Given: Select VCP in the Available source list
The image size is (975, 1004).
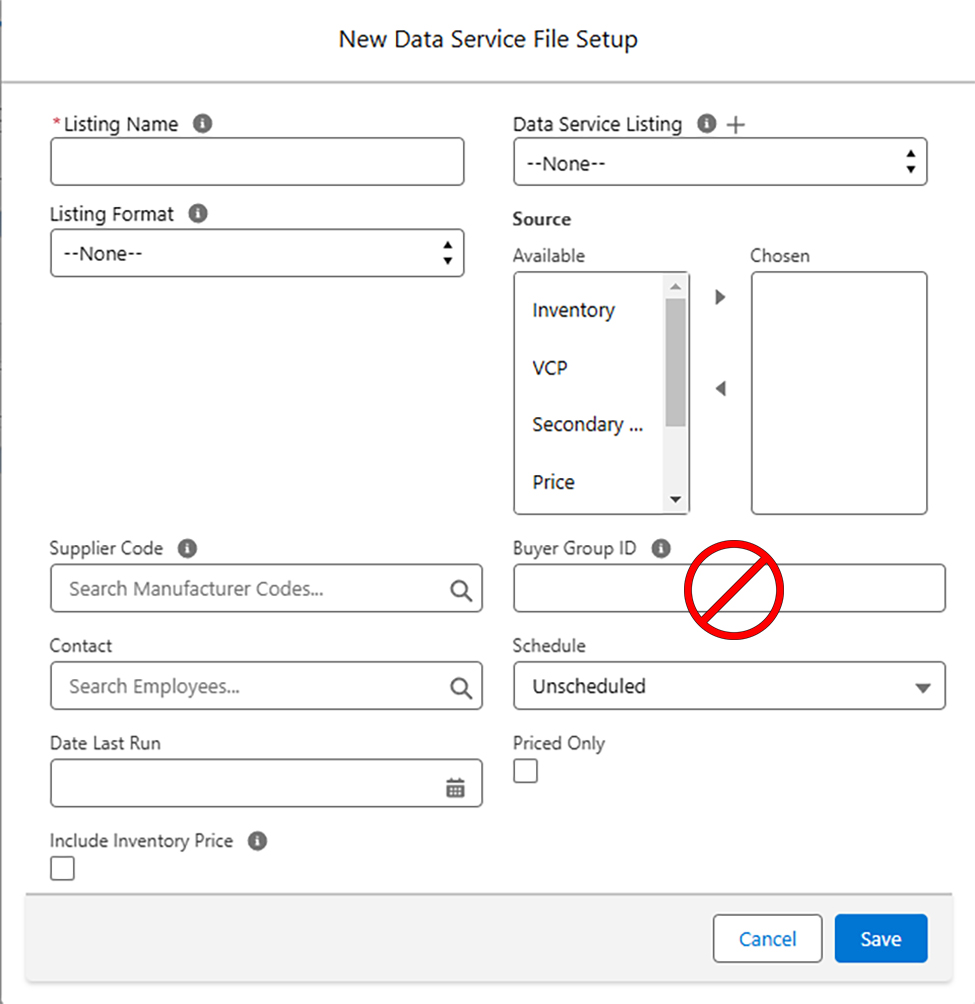Looking at the screenshot, I should 550,368.
